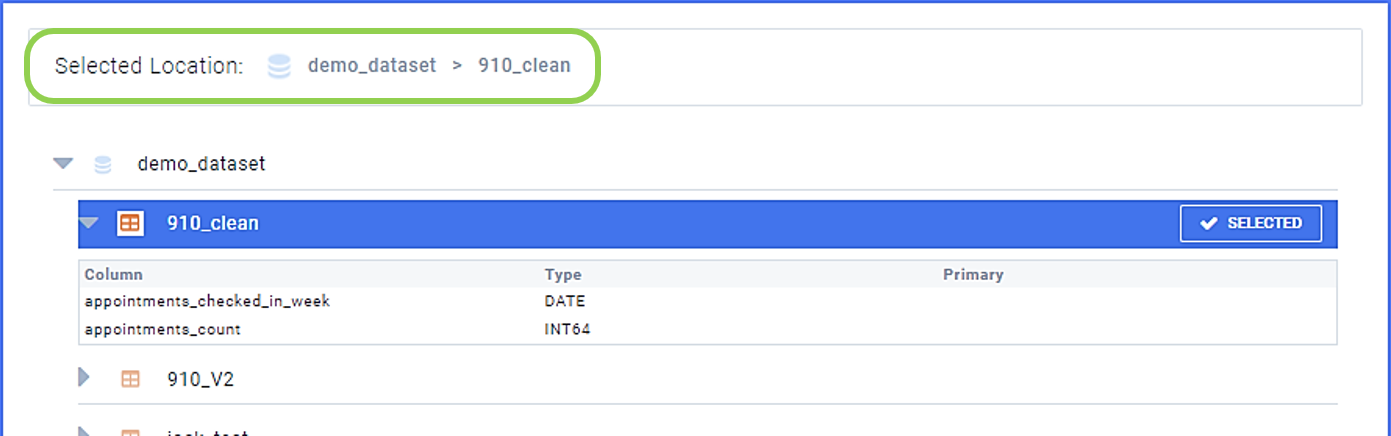Viewport: 1391px width, 436px height.
Task: Click the table icon next to 910_clean
Action: point(130,223)
